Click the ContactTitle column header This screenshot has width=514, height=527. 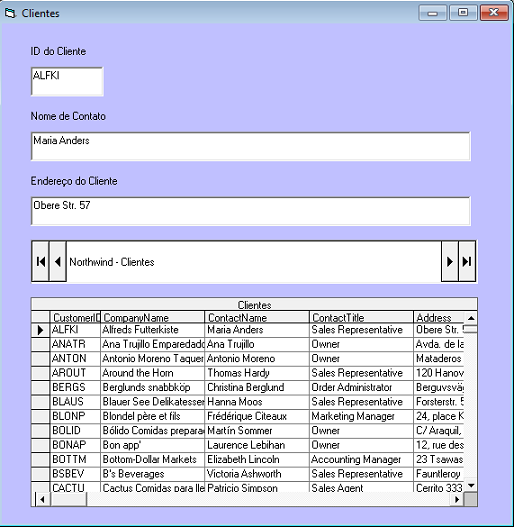361,317
